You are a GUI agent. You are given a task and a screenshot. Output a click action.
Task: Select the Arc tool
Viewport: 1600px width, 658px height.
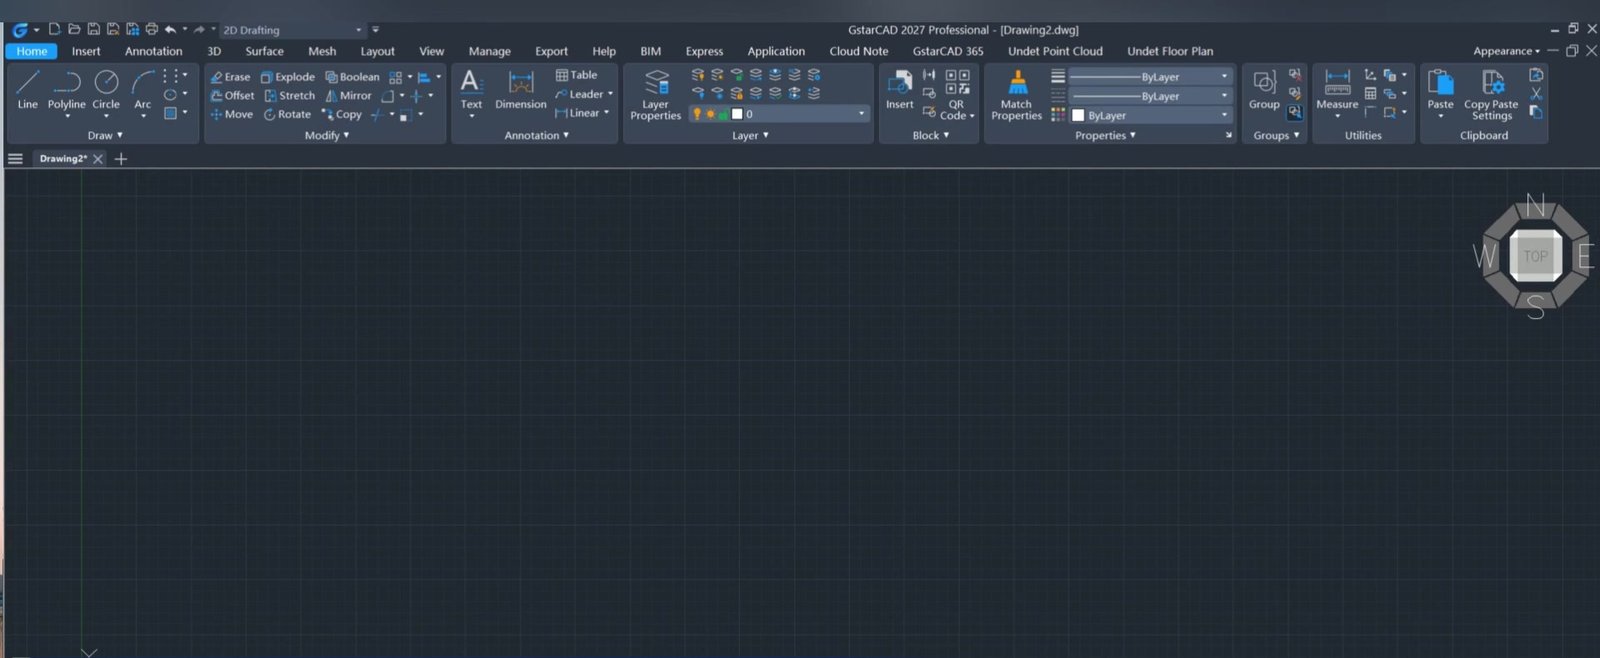(x=143, y=89)
